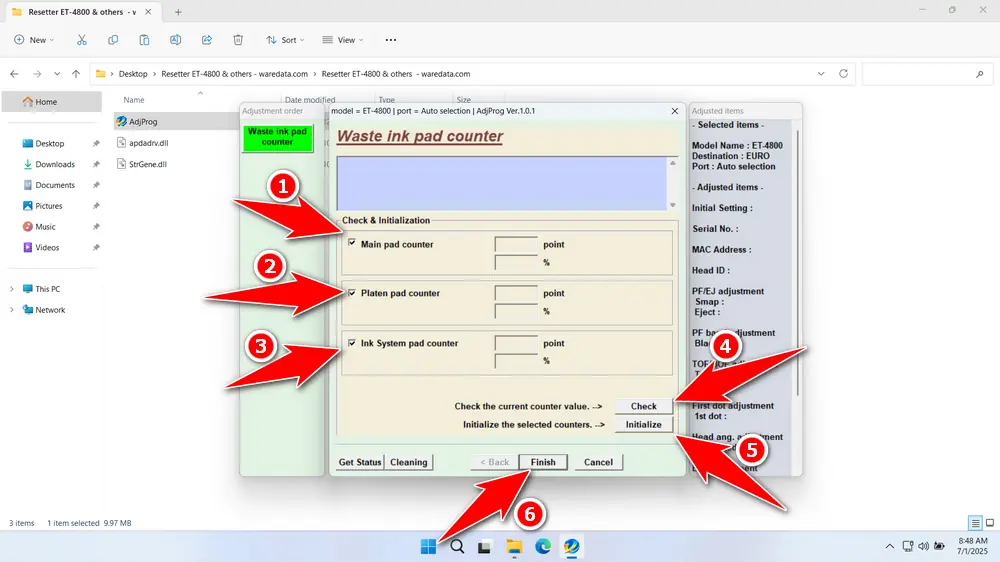Go forward with the Explorer forward arrow
The width and height of the screenshot is (1000, 562).
pyautogui.click(x=37, y=74)
